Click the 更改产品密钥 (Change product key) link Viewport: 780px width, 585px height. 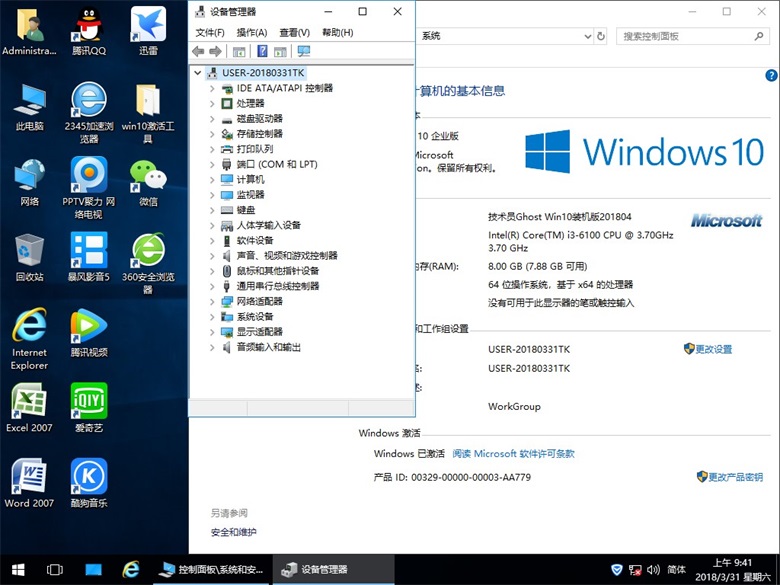click(x=735, y=477)
